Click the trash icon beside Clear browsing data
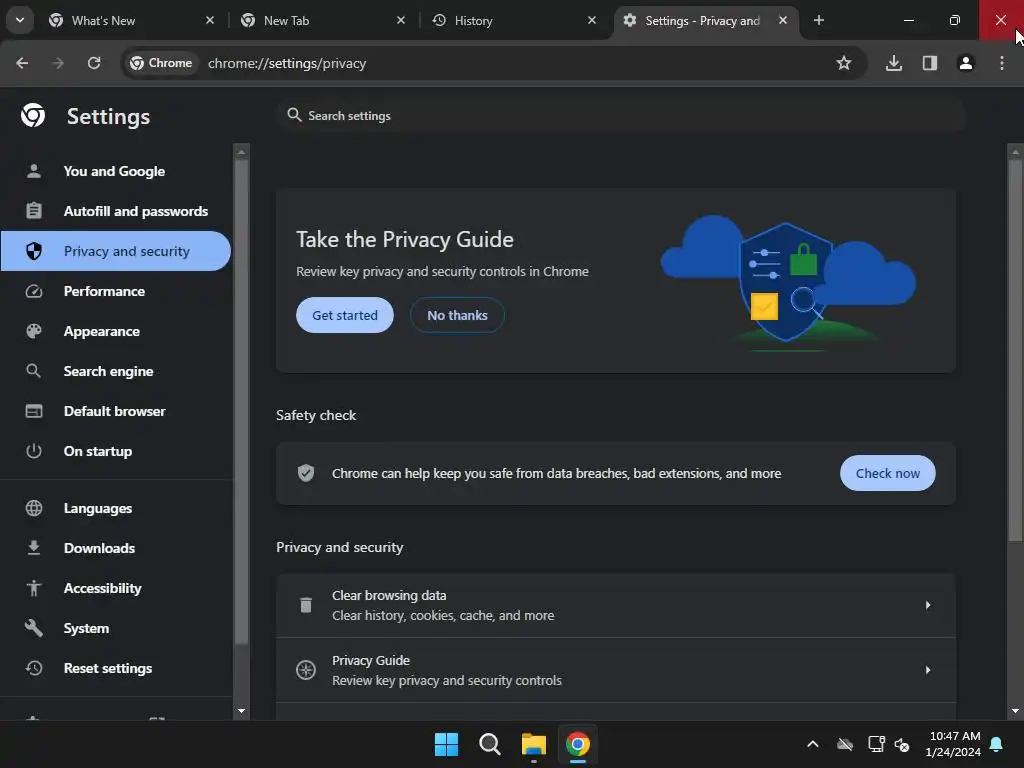 [306, 605]
